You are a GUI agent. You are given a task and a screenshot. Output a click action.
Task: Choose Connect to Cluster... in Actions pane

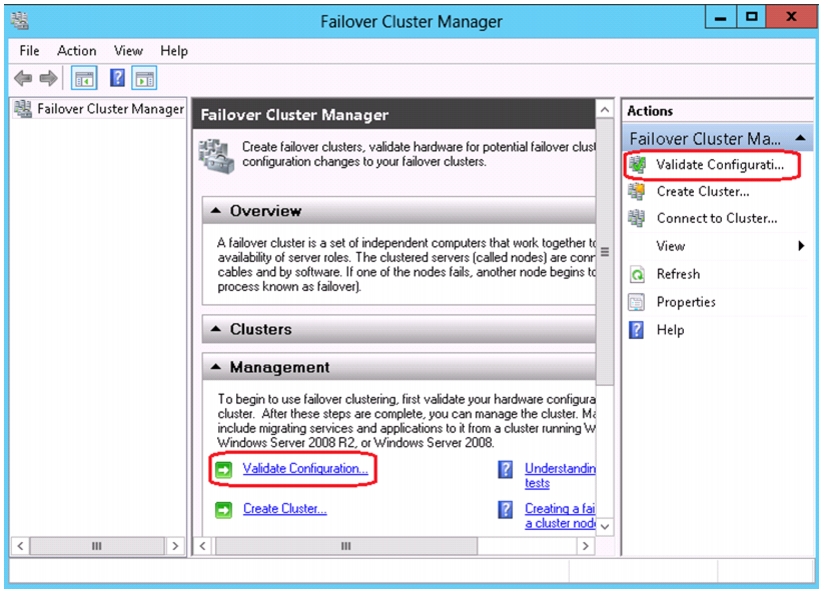pos(717,218)
